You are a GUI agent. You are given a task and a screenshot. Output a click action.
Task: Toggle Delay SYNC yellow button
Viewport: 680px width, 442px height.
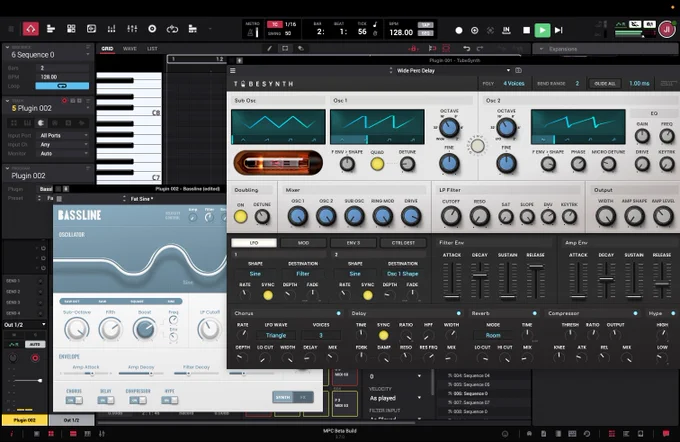(383, 335)
